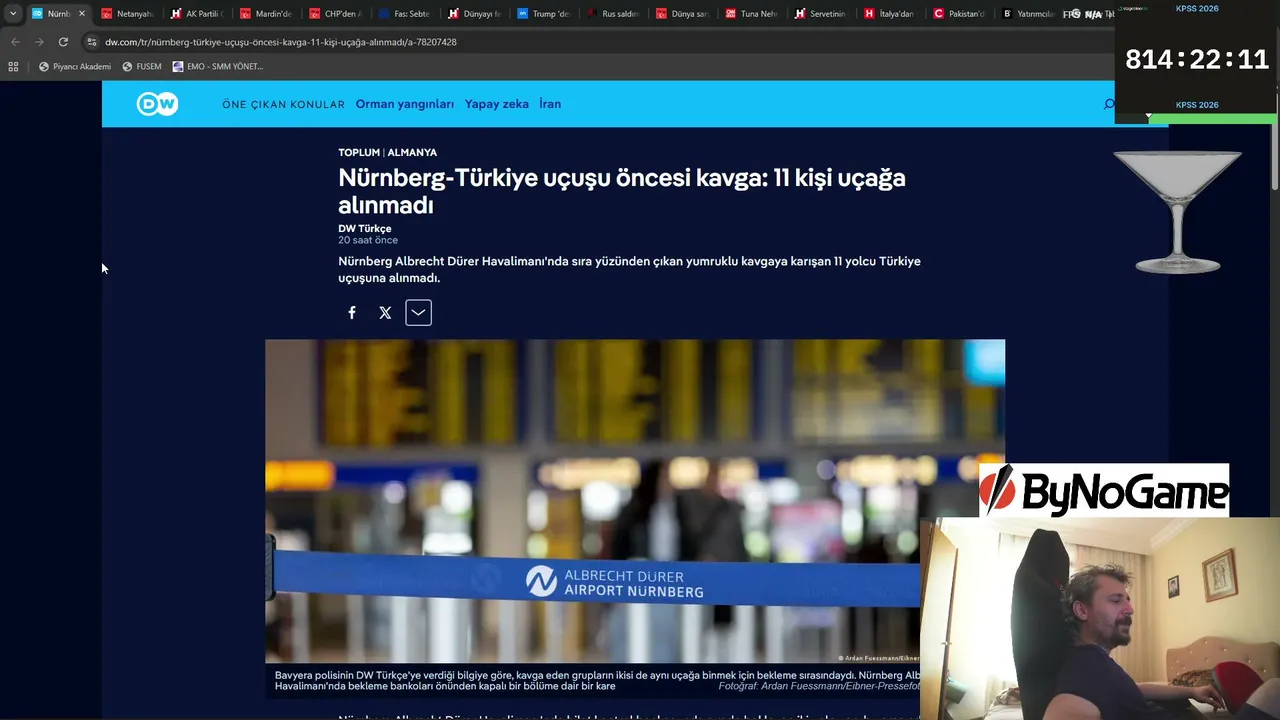Click the article headline about Nürnberg-Türkiye flight

click(622, 191)
